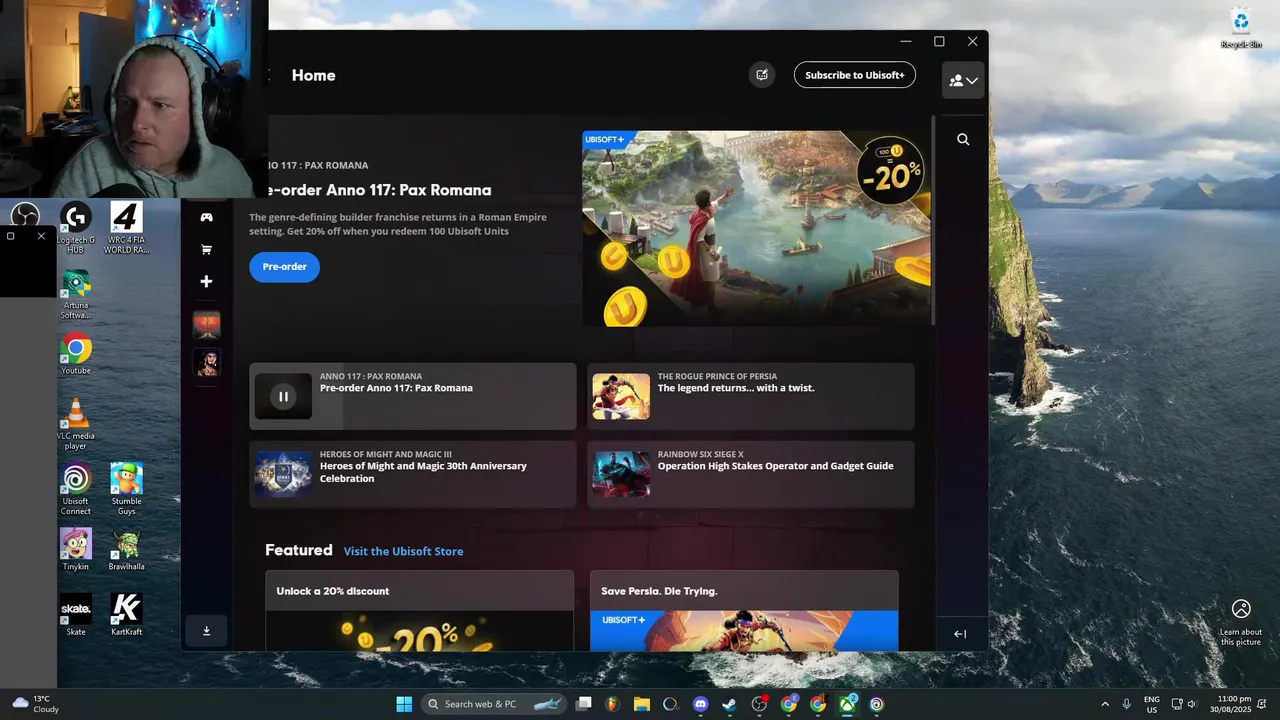The width and height of the screenshot is (1280, 720).
Task: Click the microphone tray icon
Action: click(1127, 704)
